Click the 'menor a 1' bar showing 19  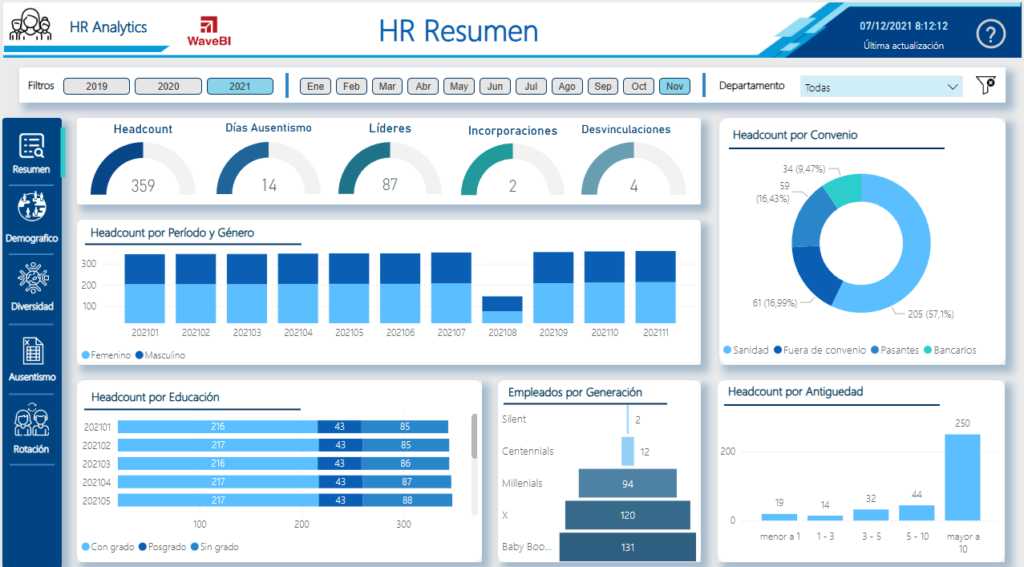(779, 517)
